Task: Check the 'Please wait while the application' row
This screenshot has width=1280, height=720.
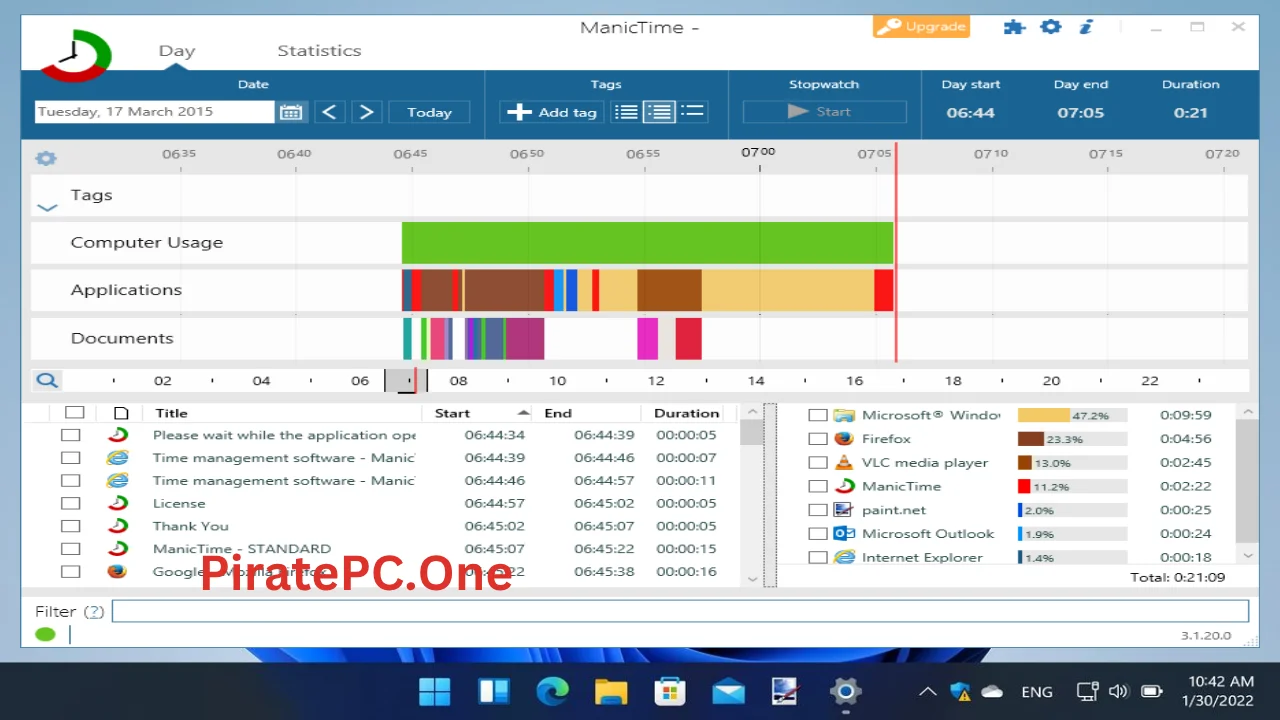Action: (70, 435)
